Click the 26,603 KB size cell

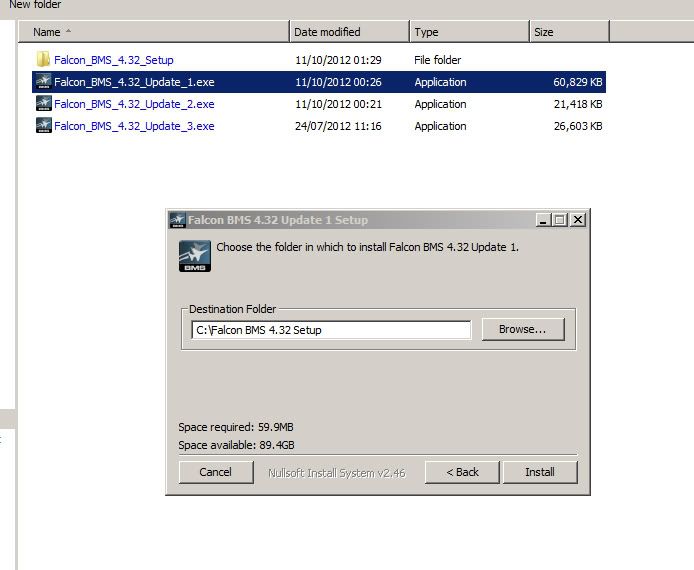click(x=578, y=127)
